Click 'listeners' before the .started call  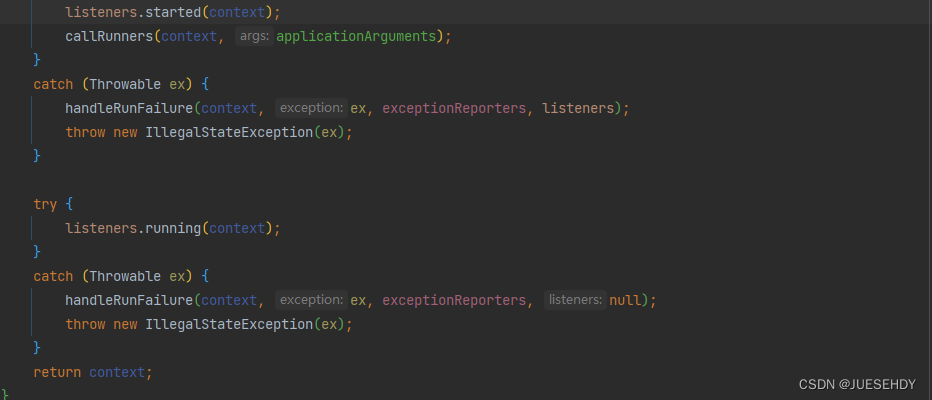point(101,11)
